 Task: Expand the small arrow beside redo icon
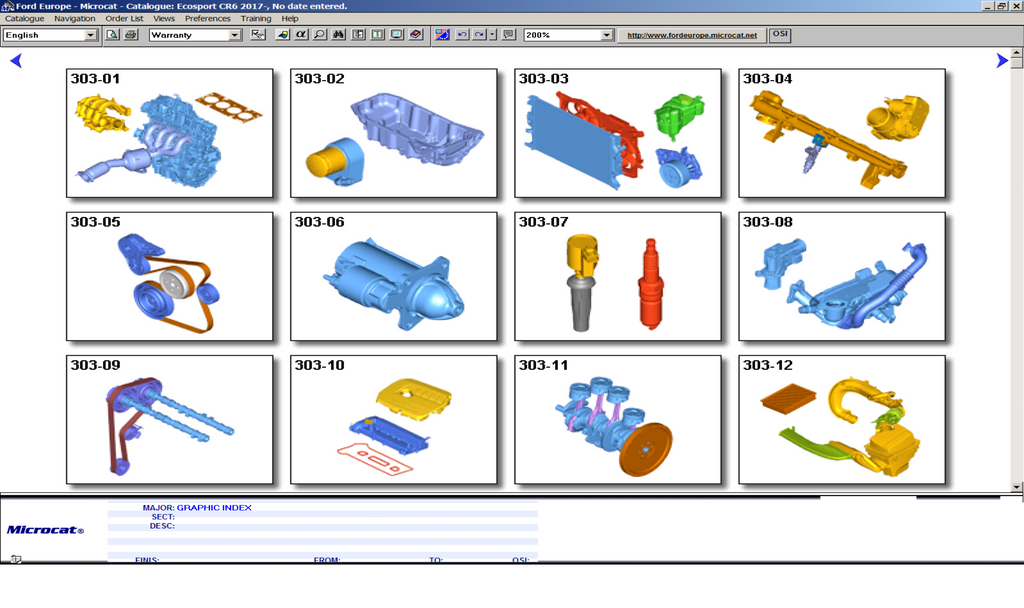tap(492, 35)
